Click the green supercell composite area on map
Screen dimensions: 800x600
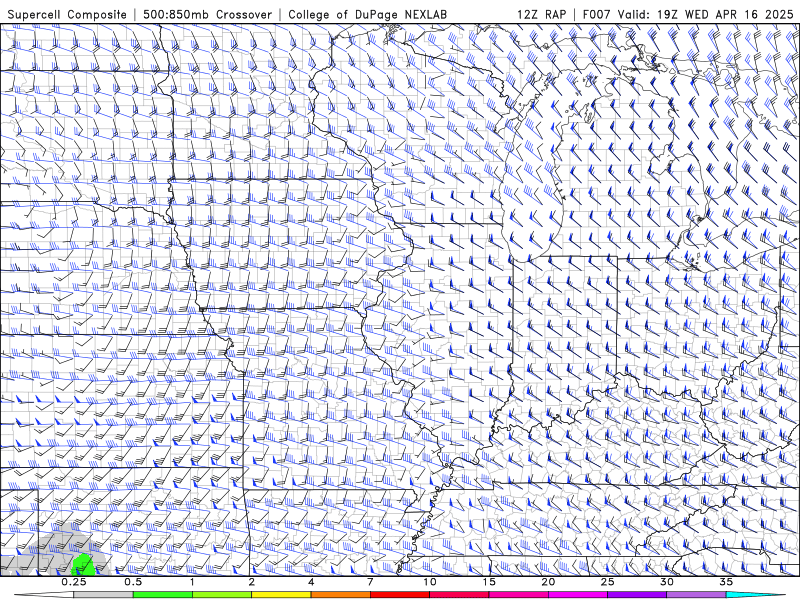(83, 564)
